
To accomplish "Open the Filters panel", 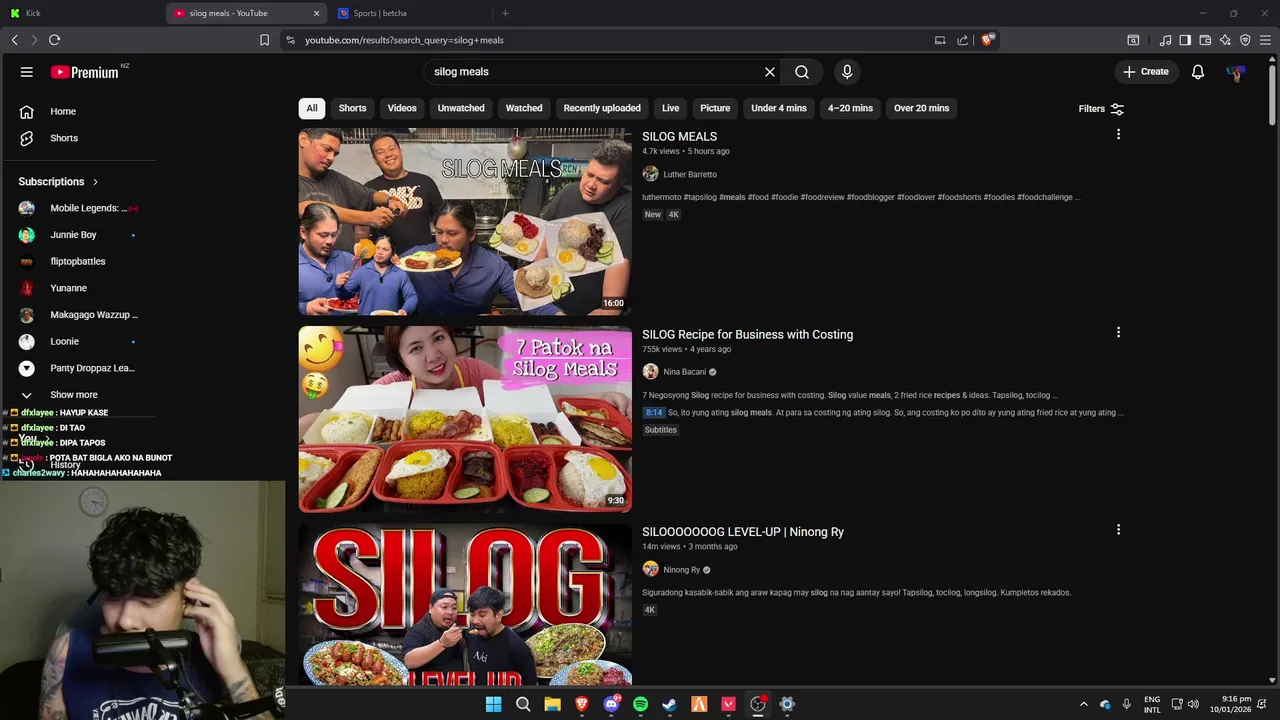I will [1101, 108].
